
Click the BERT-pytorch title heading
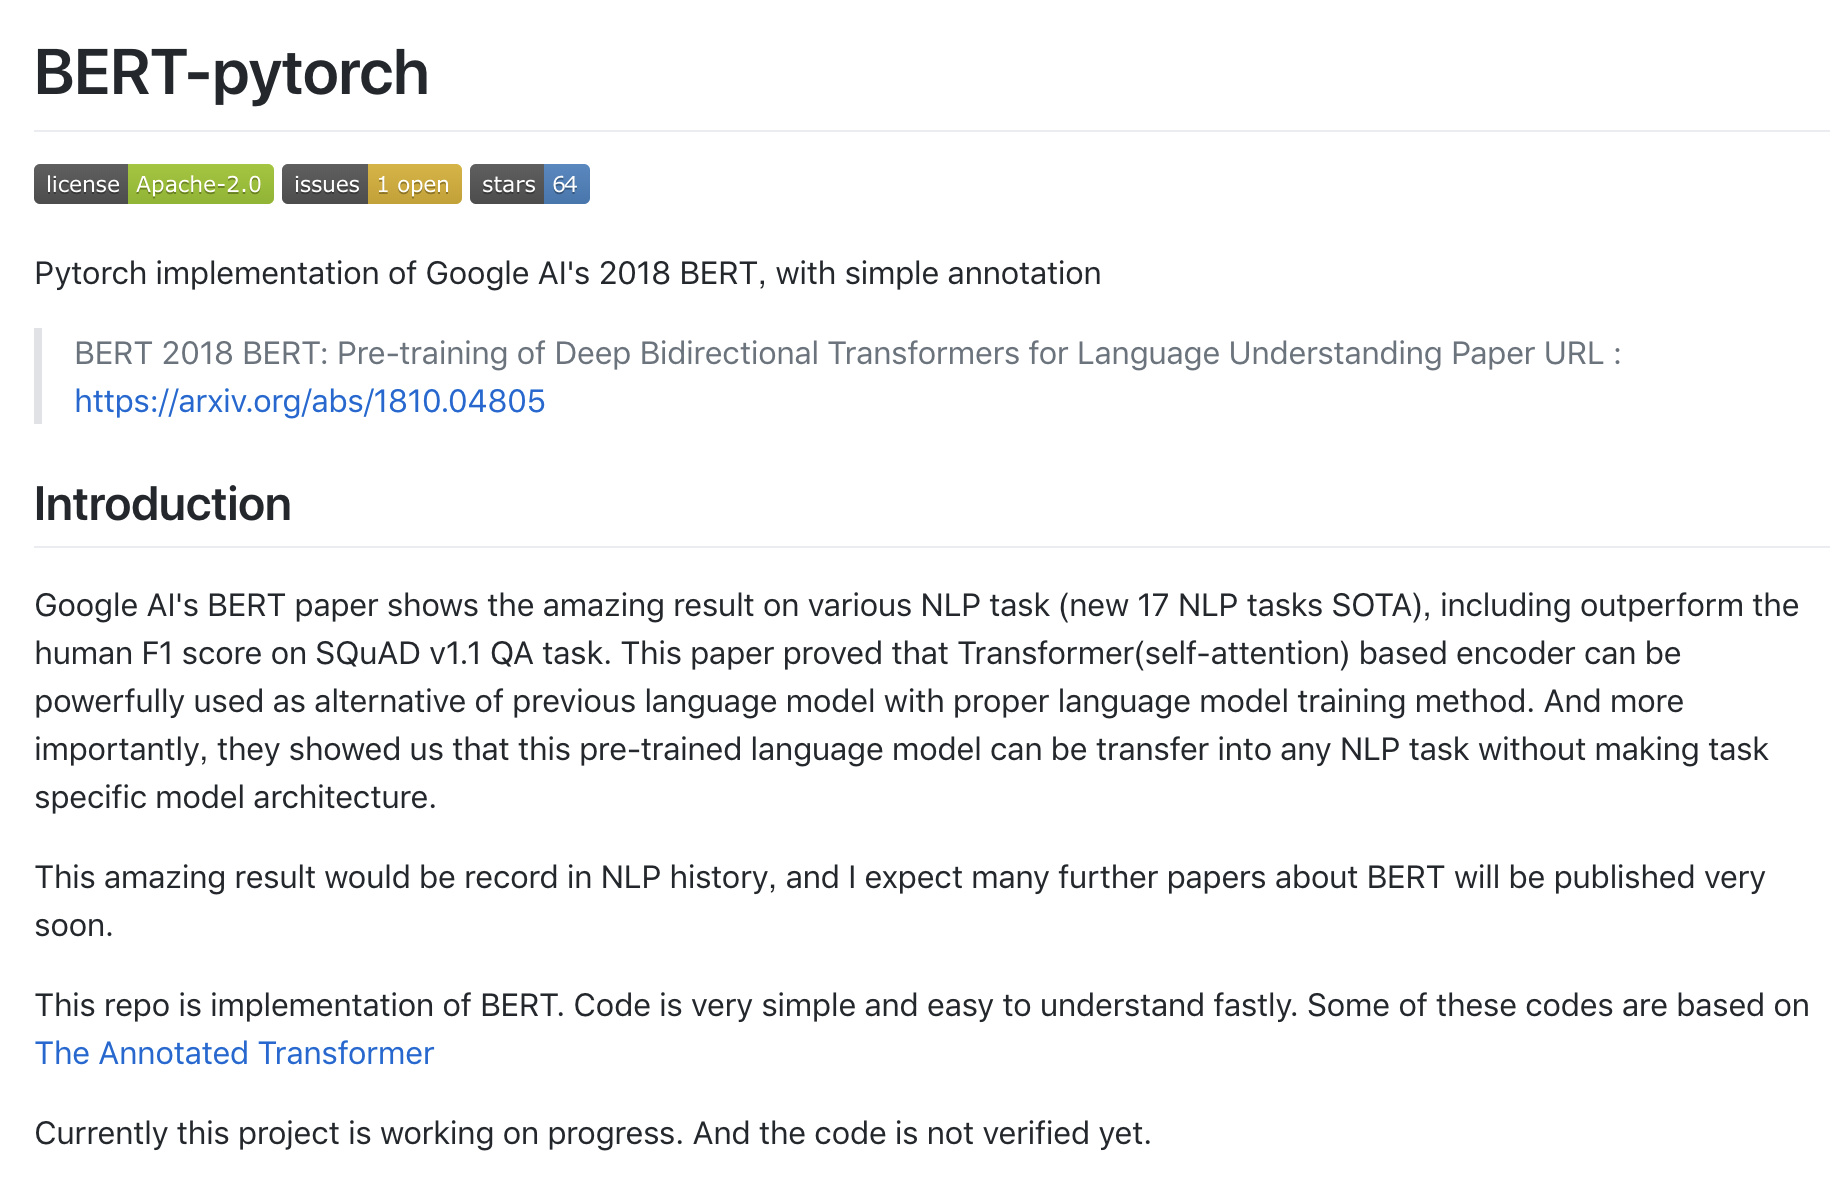point(231,73)
